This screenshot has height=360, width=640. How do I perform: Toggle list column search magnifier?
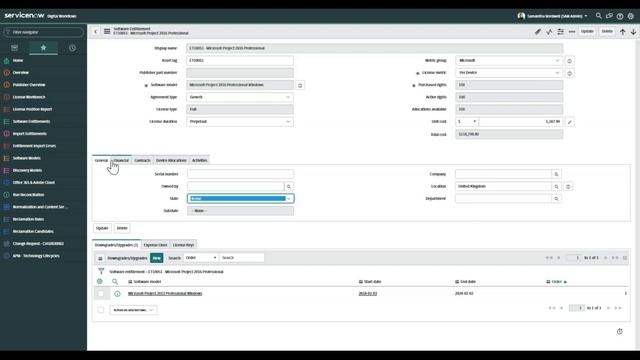click(115, 281)
